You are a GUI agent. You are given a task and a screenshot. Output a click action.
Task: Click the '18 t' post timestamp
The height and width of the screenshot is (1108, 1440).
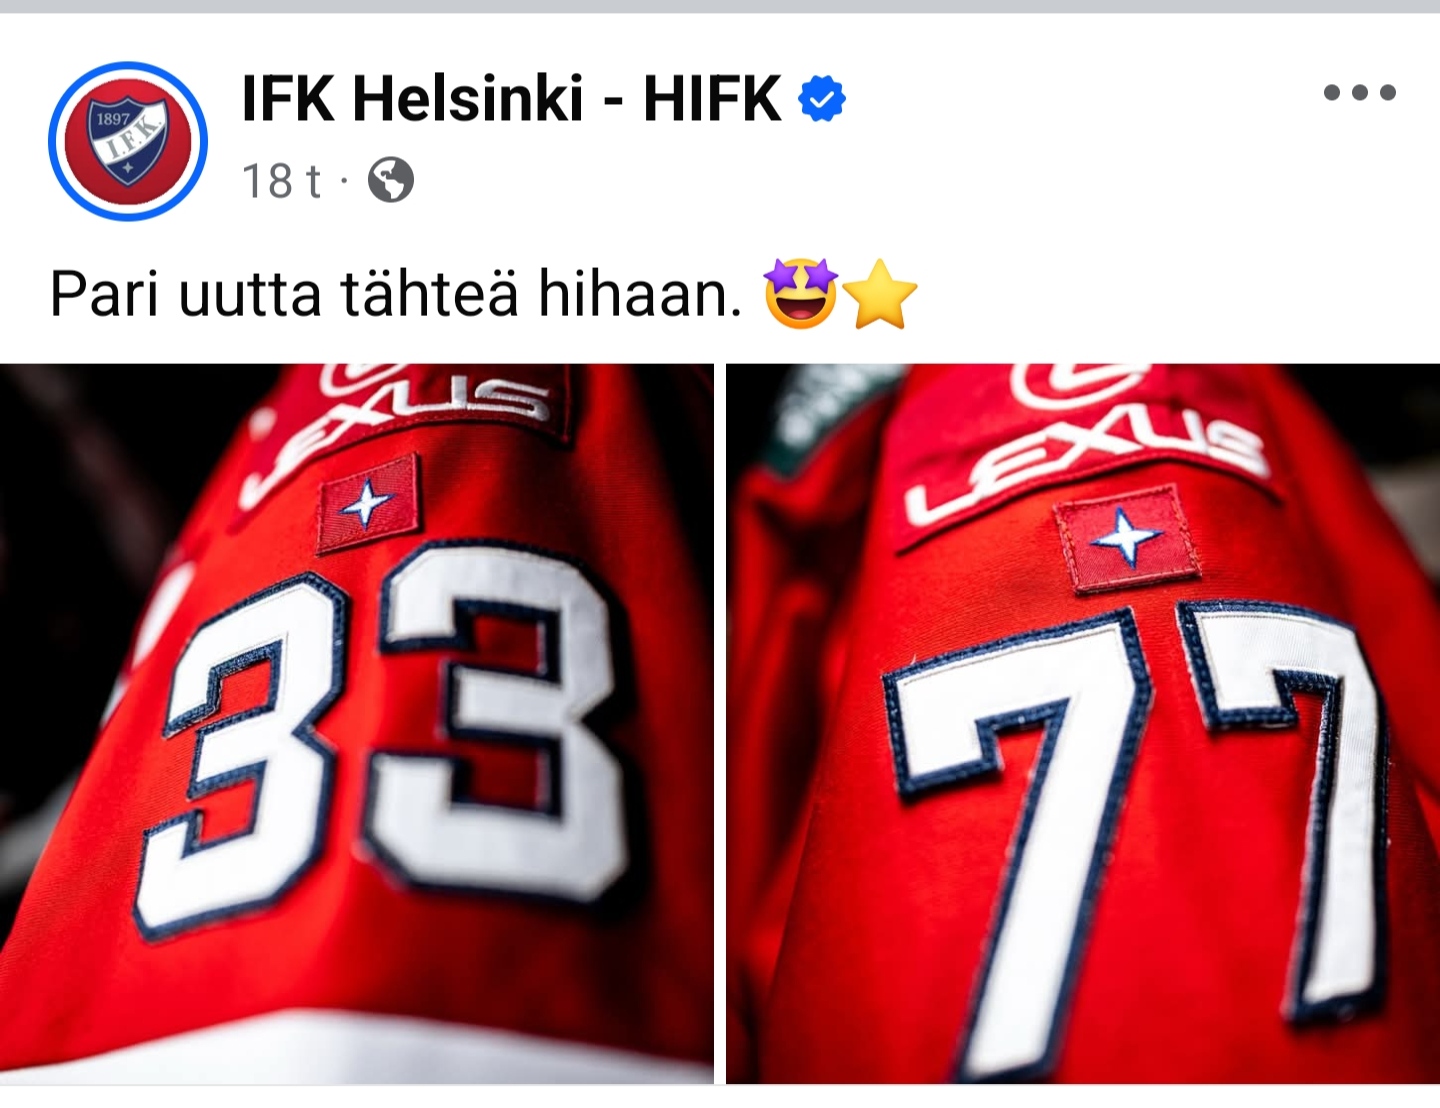tap(282, 181)
